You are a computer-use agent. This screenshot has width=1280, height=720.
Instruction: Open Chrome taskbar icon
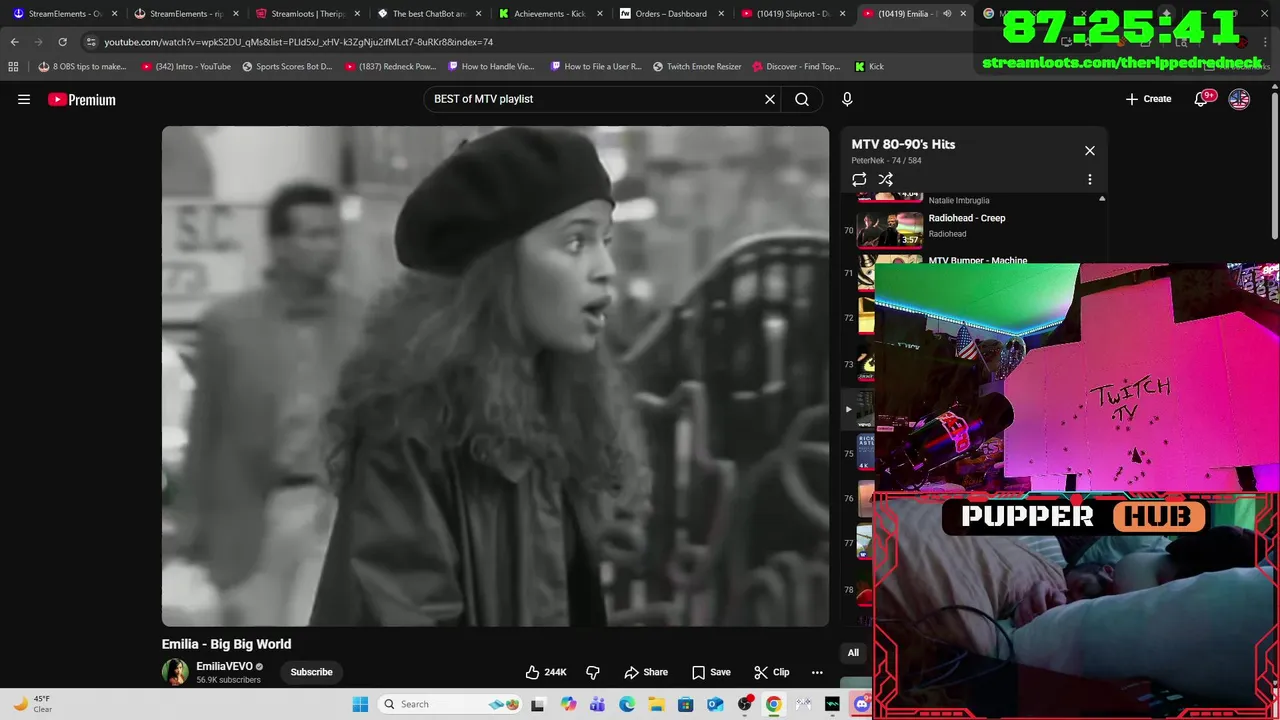[x=773, y=704]
